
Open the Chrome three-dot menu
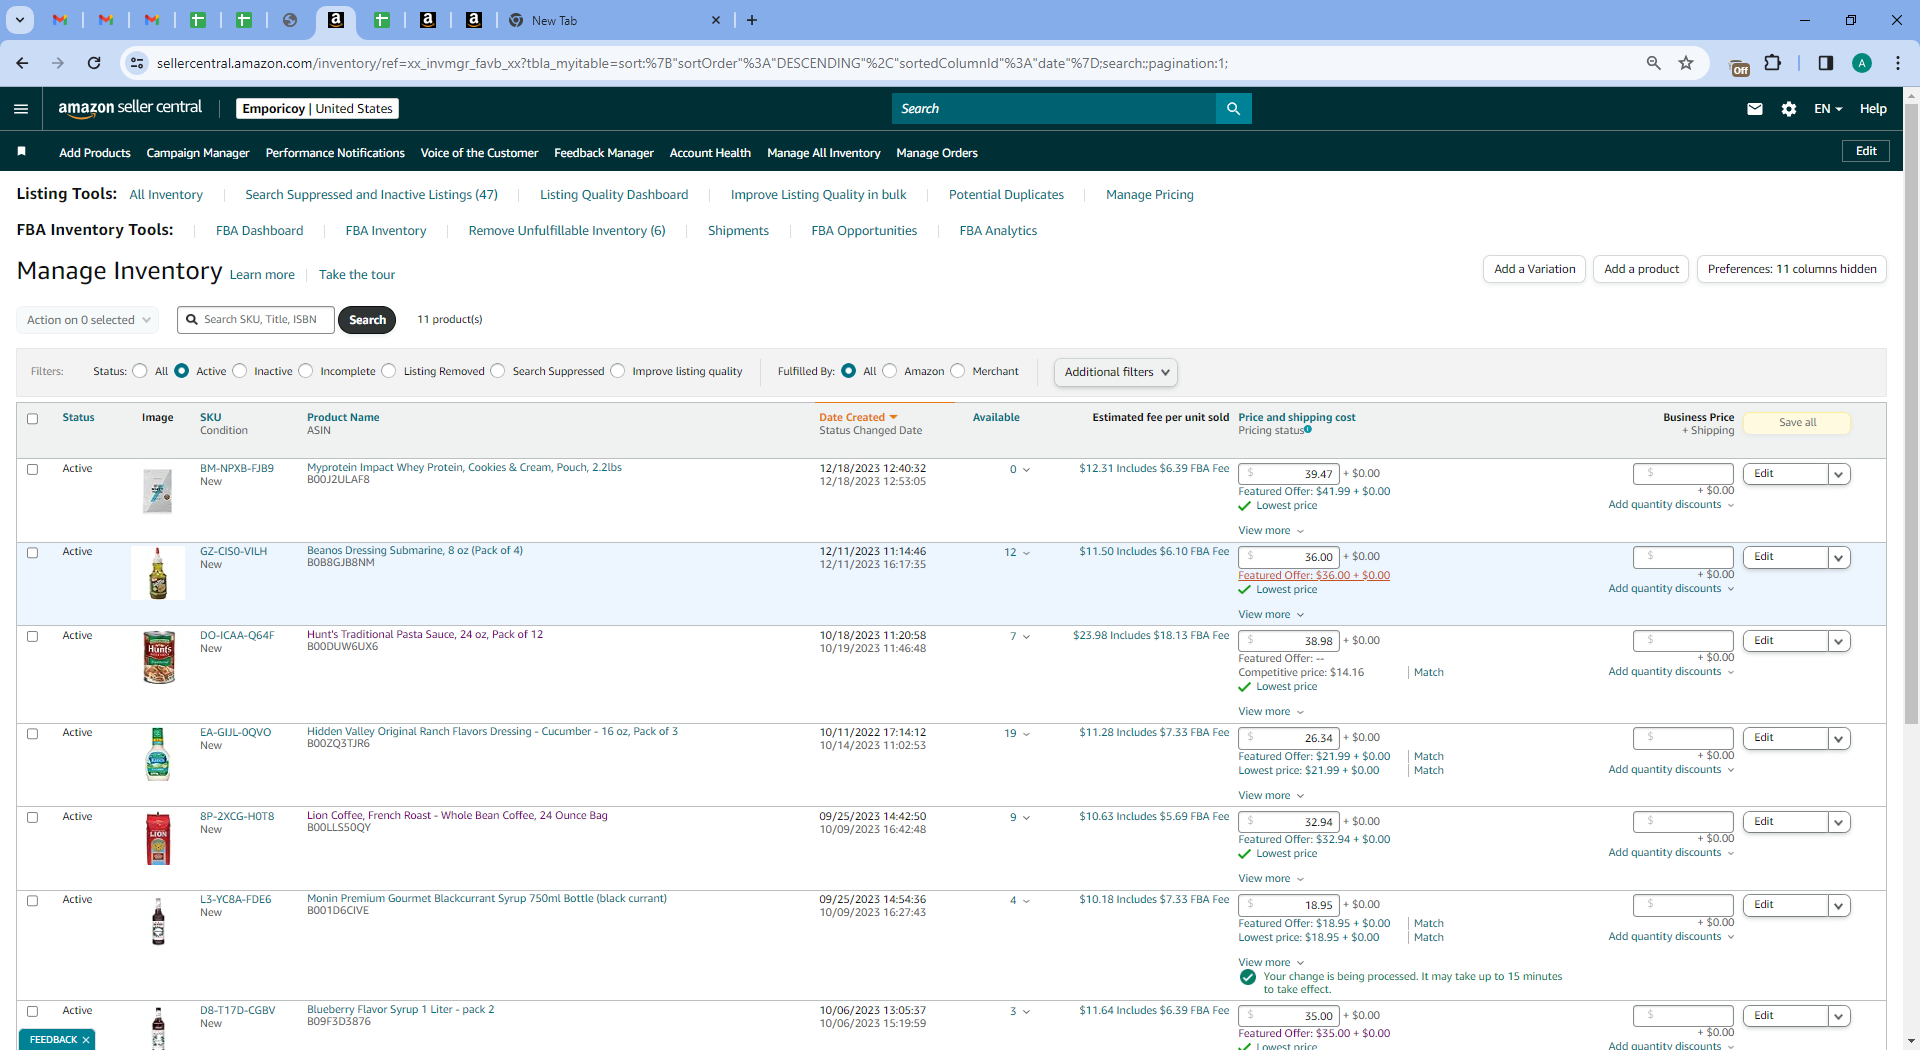(1897, 63)
